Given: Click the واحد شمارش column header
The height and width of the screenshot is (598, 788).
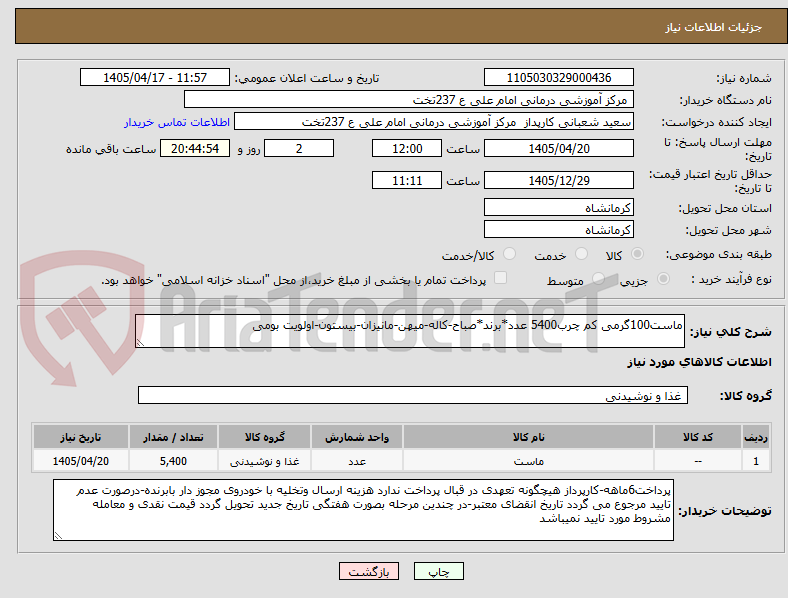Looking at the screenshot, I should 357,437.
